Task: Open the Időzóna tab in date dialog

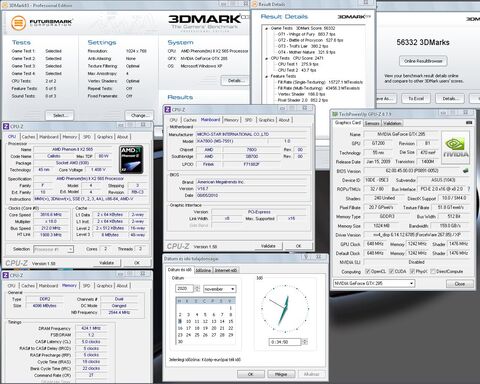Action: (203, 270)
